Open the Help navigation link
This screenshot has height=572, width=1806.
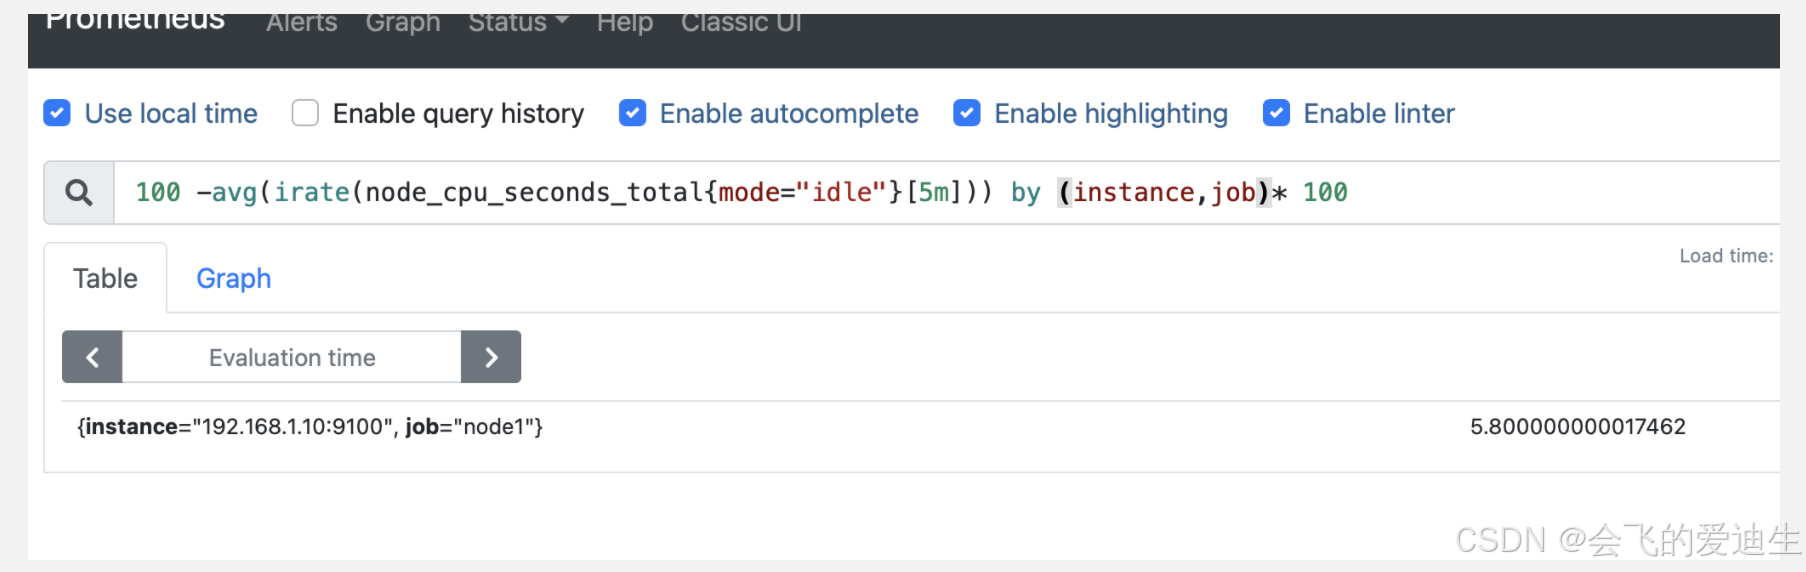pyautogui.click(x=624, y=22)
